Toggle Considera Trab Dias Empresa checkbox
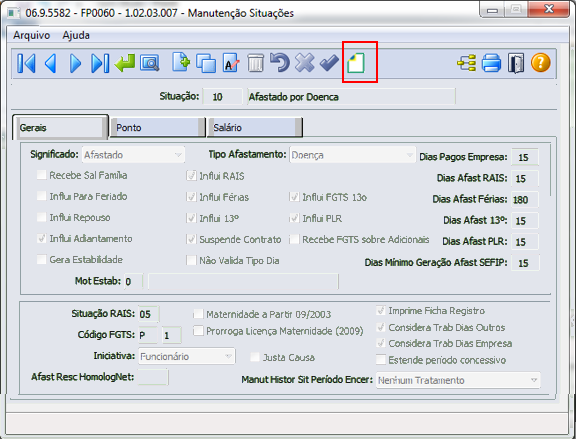The width and height of the screenshot is (577, 439). coord(381,343)
